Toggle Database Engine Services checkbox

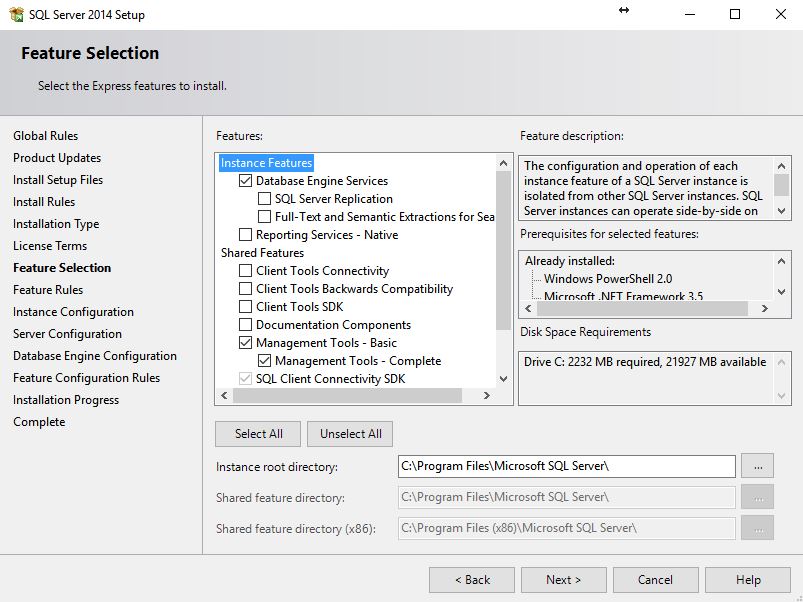tap(245, 181)
